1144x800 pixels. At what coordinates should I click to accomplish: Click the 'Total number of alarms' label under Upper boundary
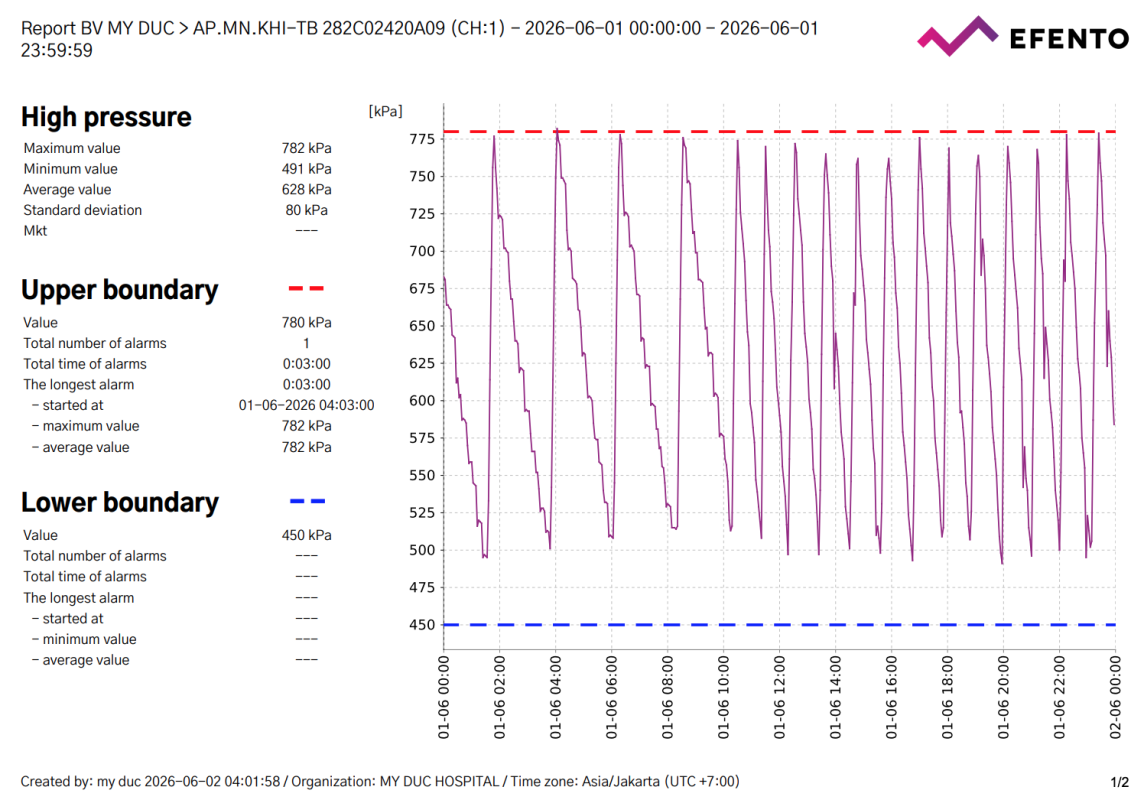[x=95, y=343]
